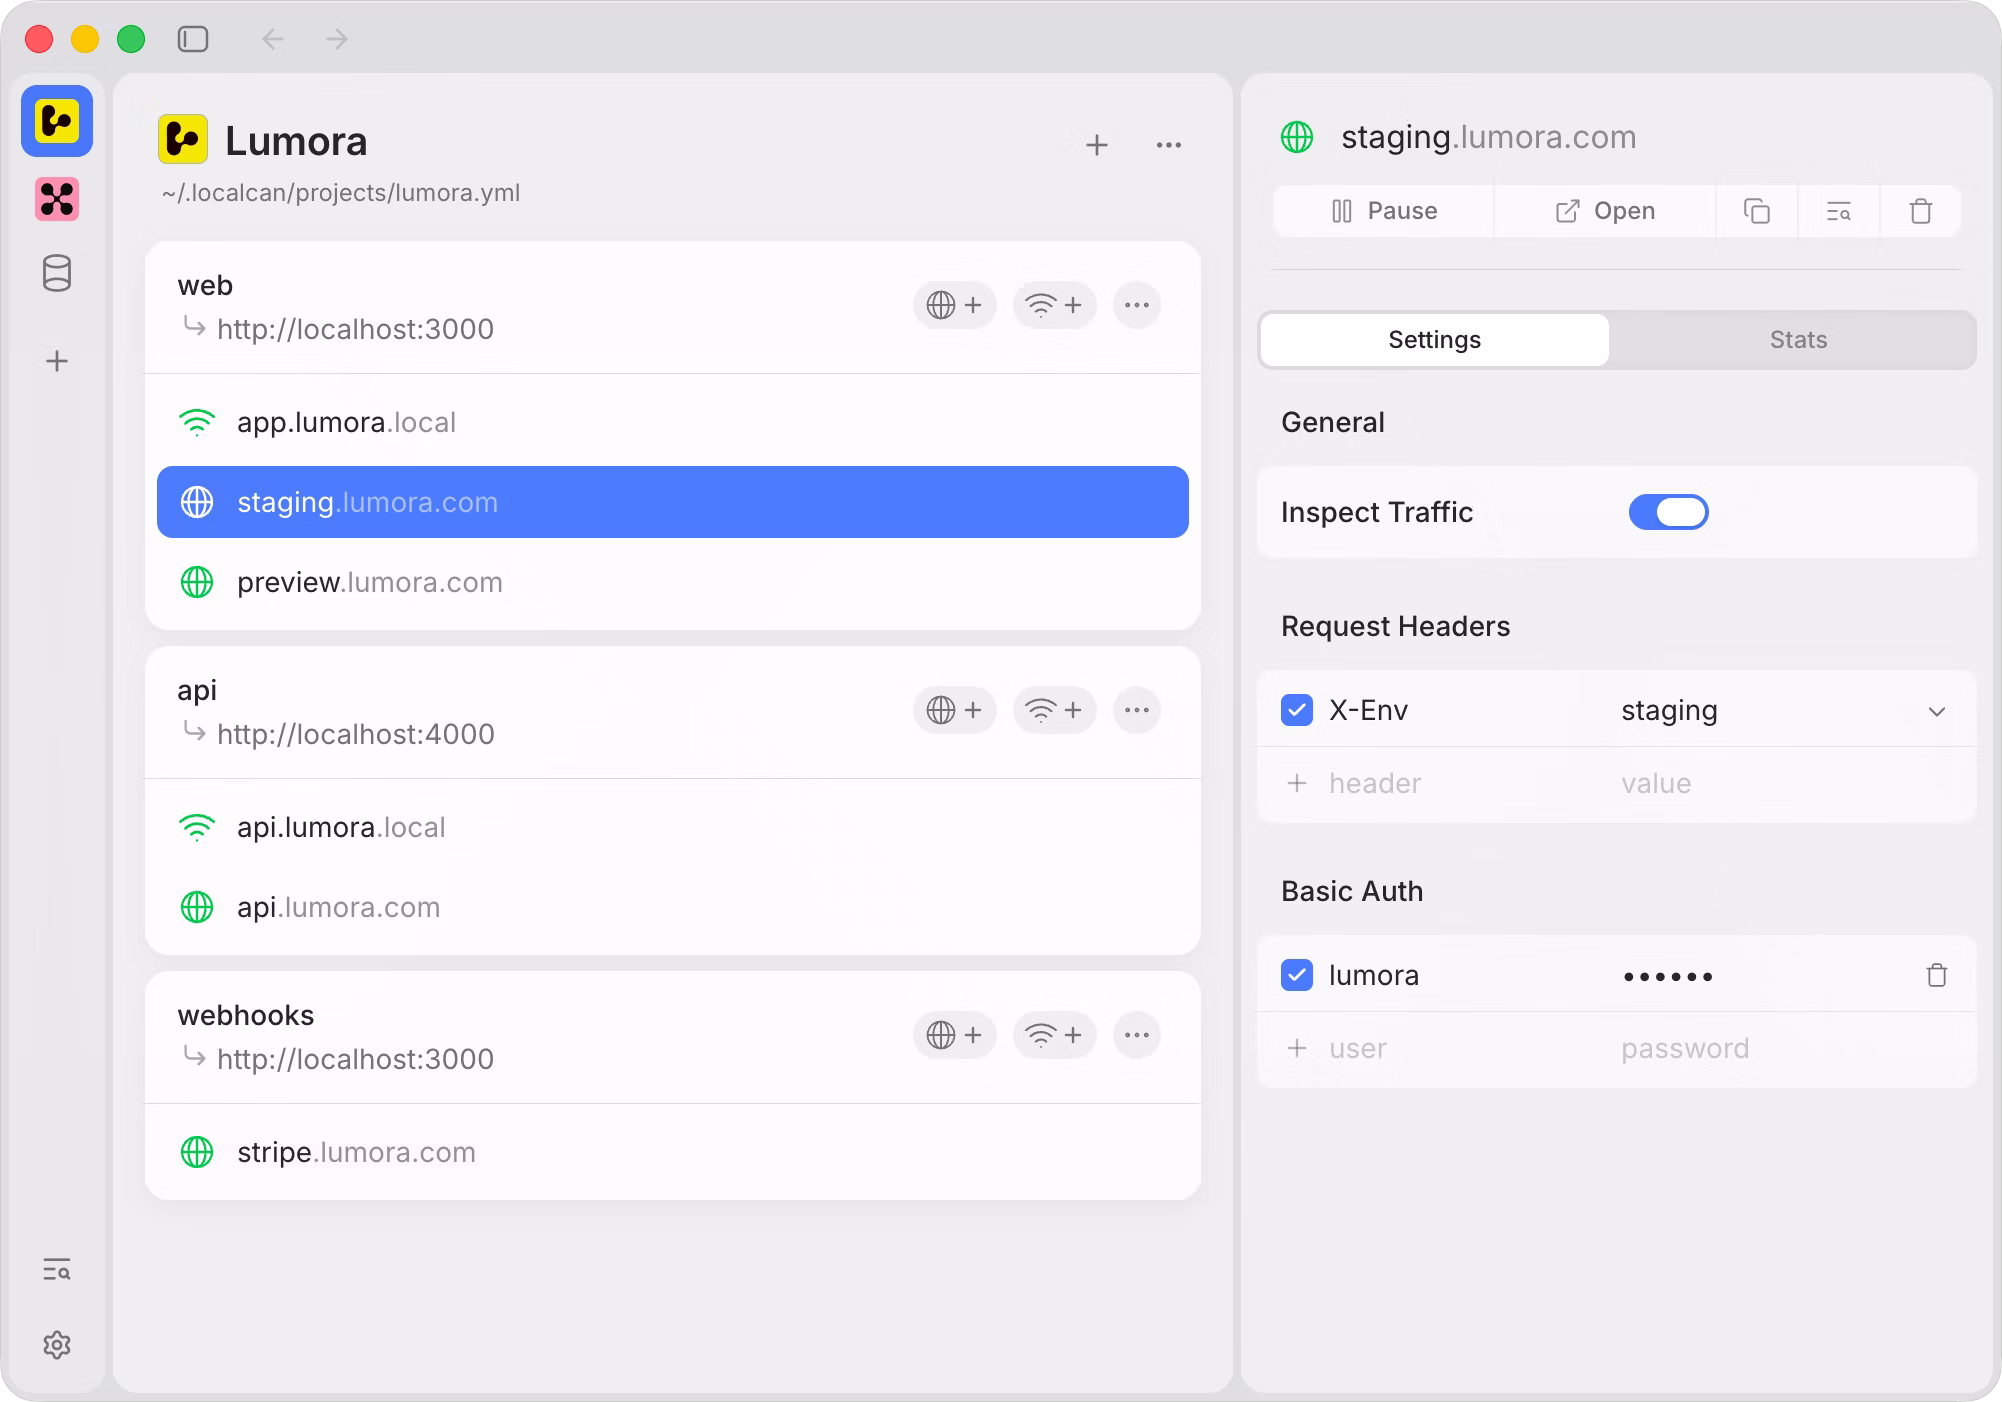Open the pink project icon in sidebar
Screen dimensions: 2002x1402
tap(57, 199)
